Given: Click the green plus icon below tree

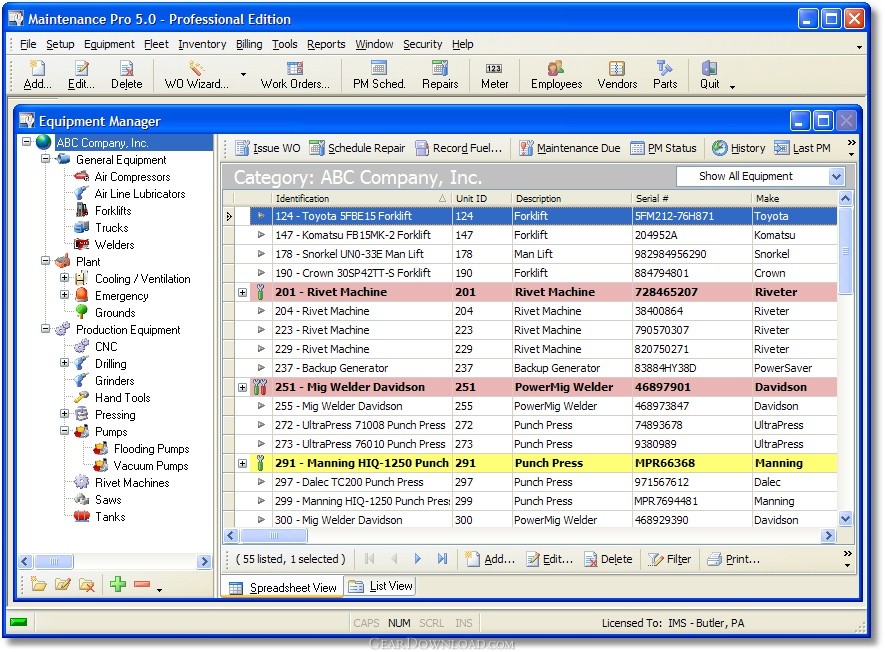Looking at the screenshot, I should point(117,584).
